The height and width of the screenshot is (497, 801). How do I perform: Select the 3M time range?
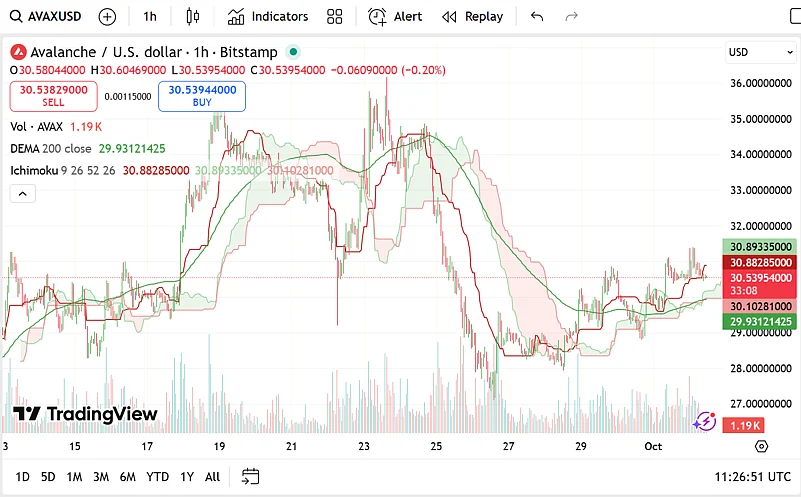tap(100, 477)
